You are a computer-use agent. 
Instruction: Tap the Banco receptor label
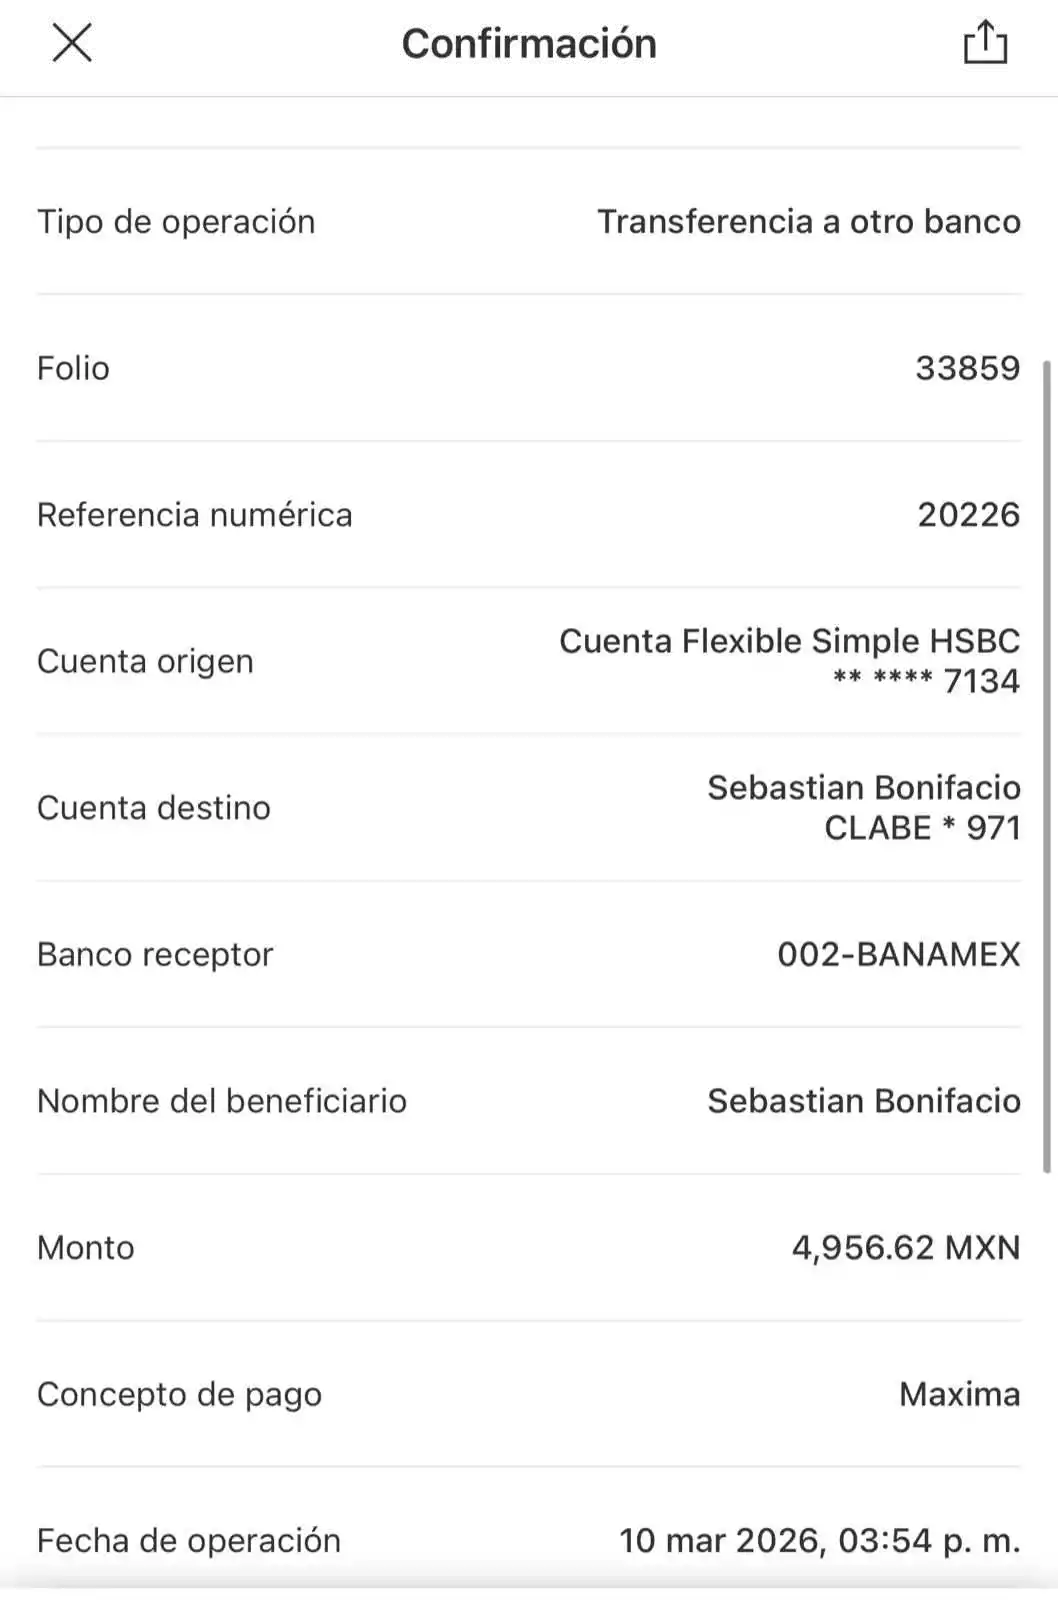click(155, 955)
